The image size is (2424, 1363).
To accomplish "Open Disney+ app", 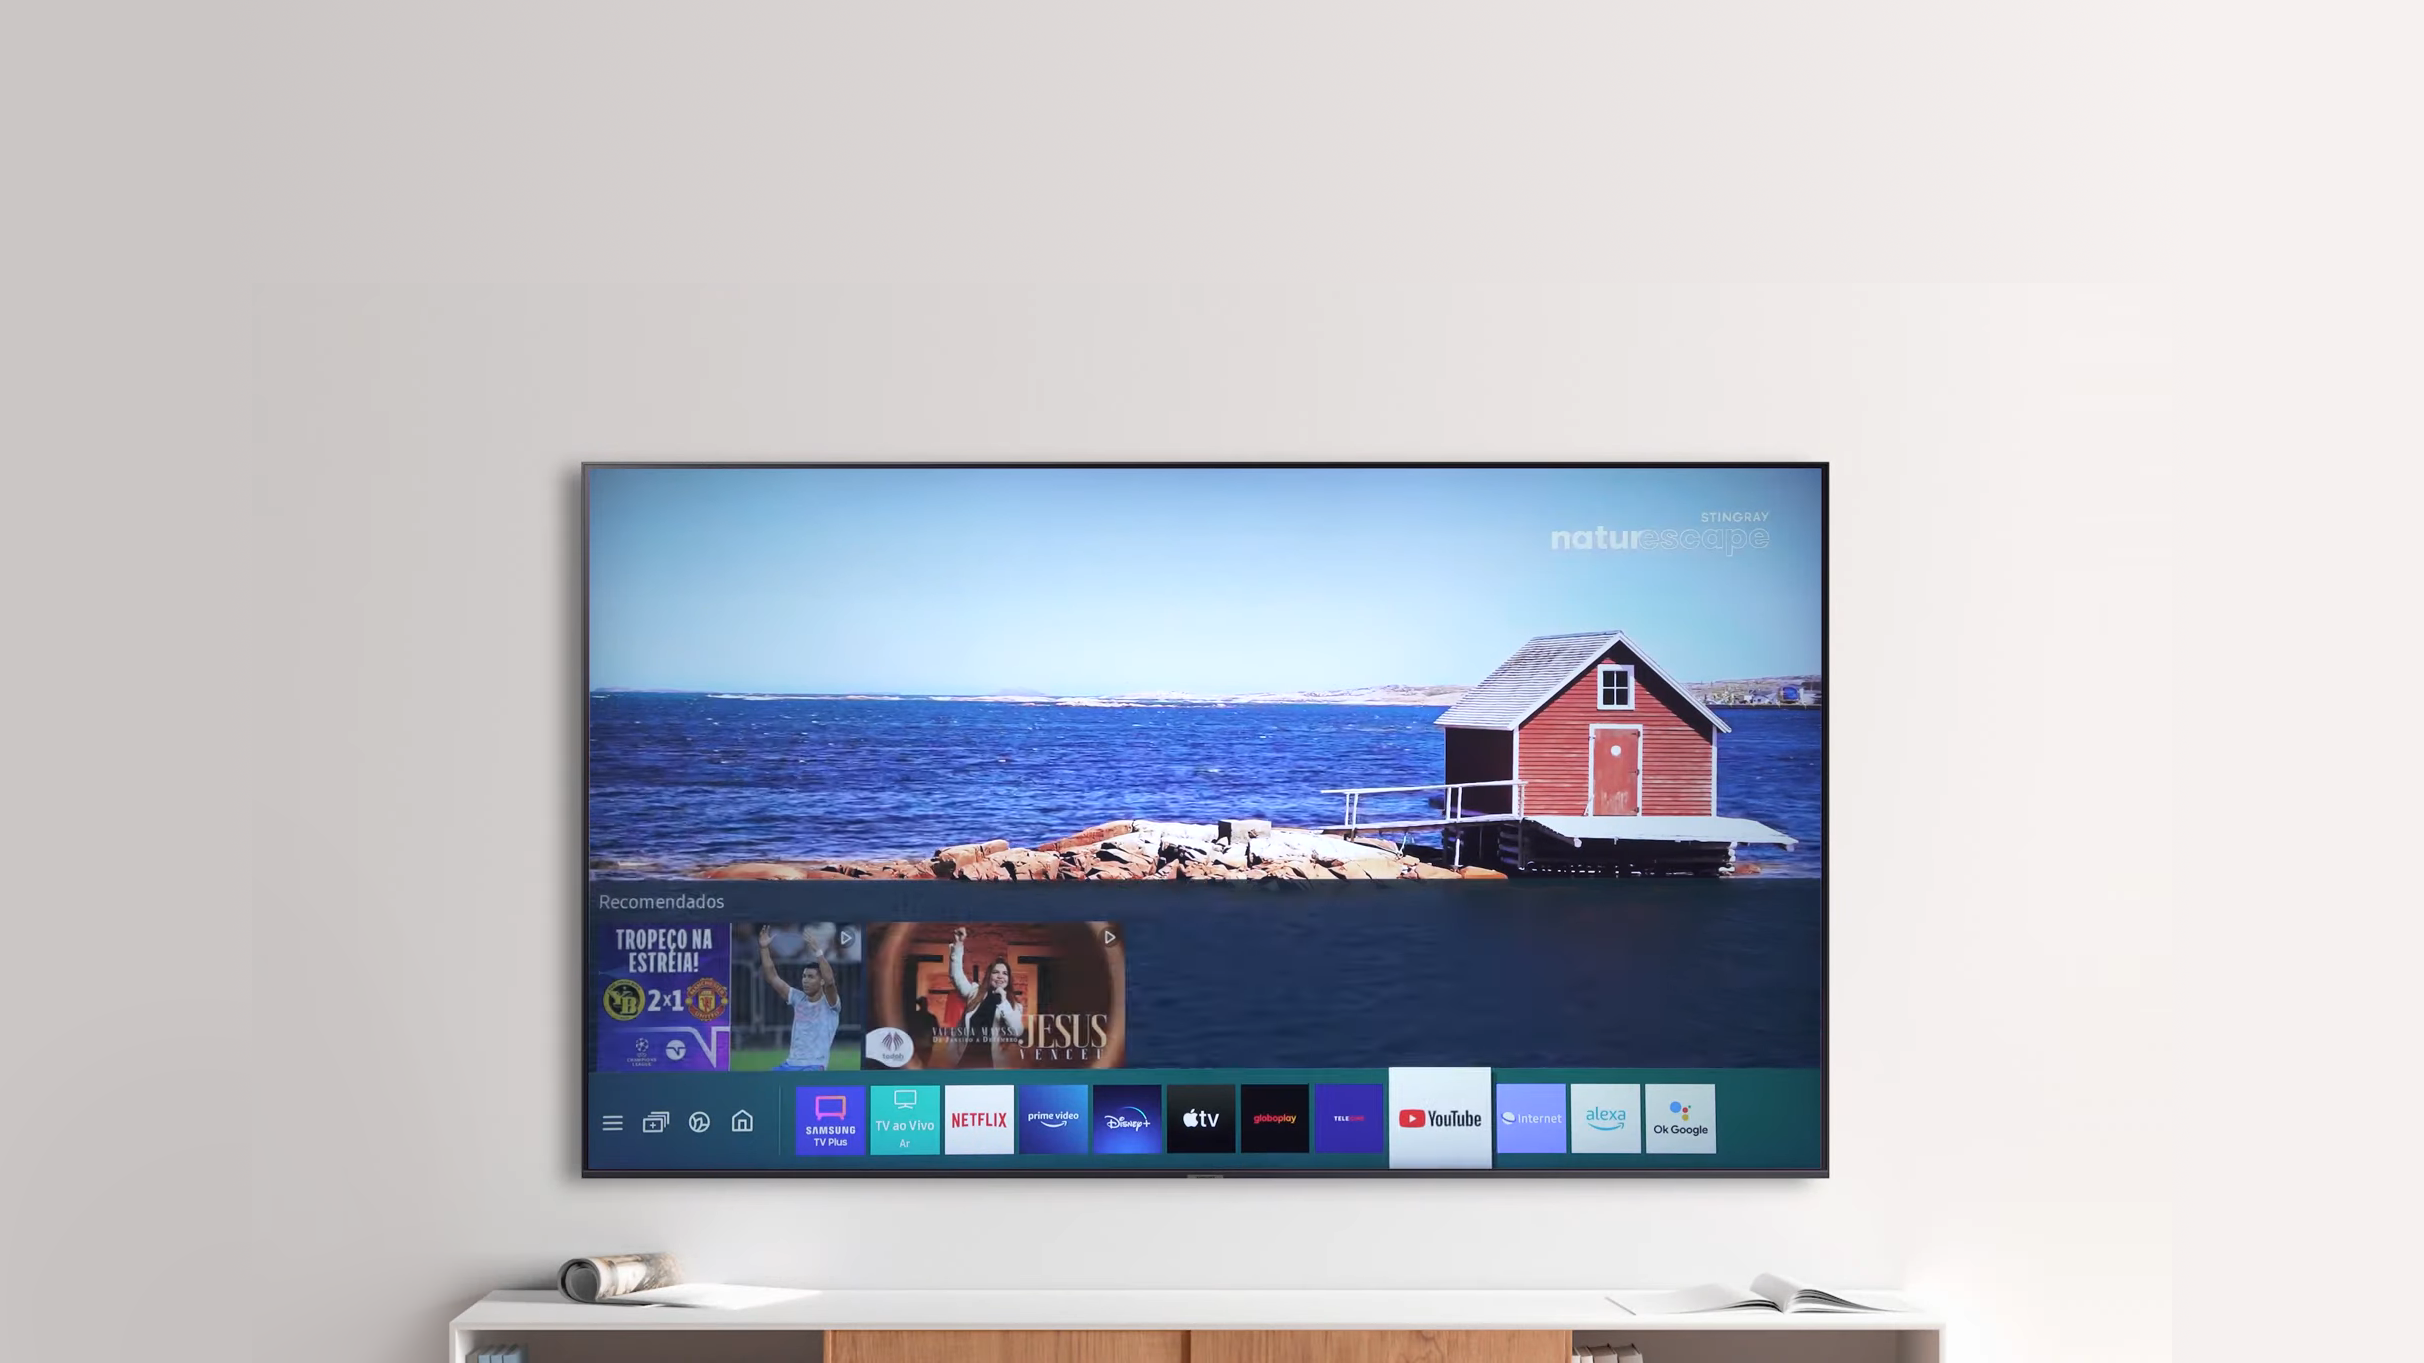I will click(x=1125, y=1117).
